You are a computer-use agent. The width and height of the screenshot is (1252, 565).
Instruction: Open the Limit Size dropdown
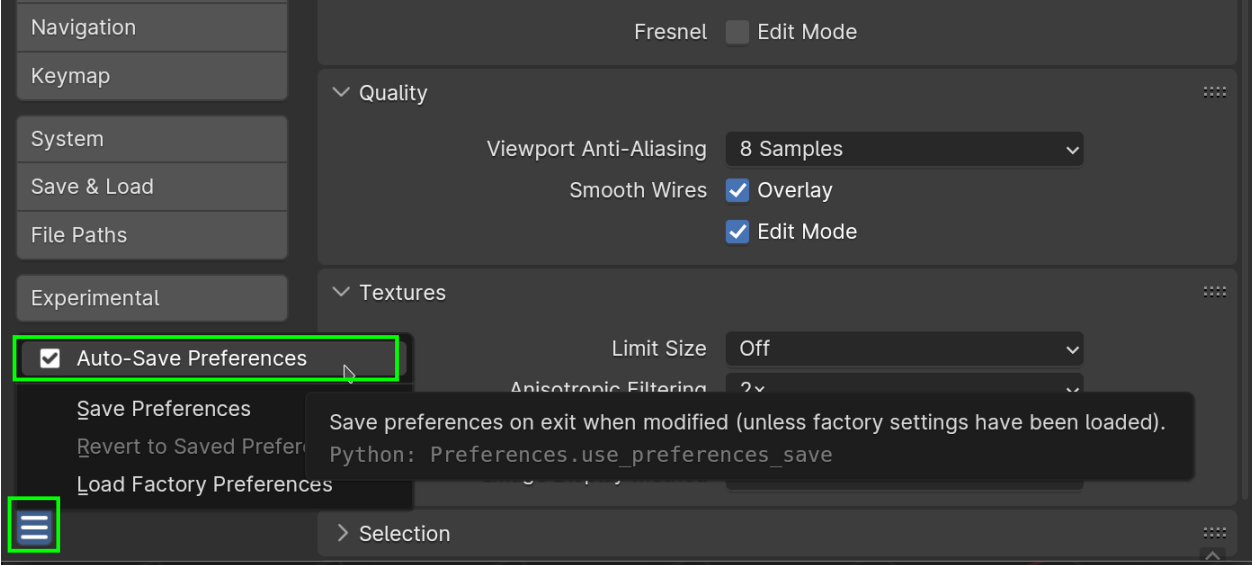tap(904, 349)
